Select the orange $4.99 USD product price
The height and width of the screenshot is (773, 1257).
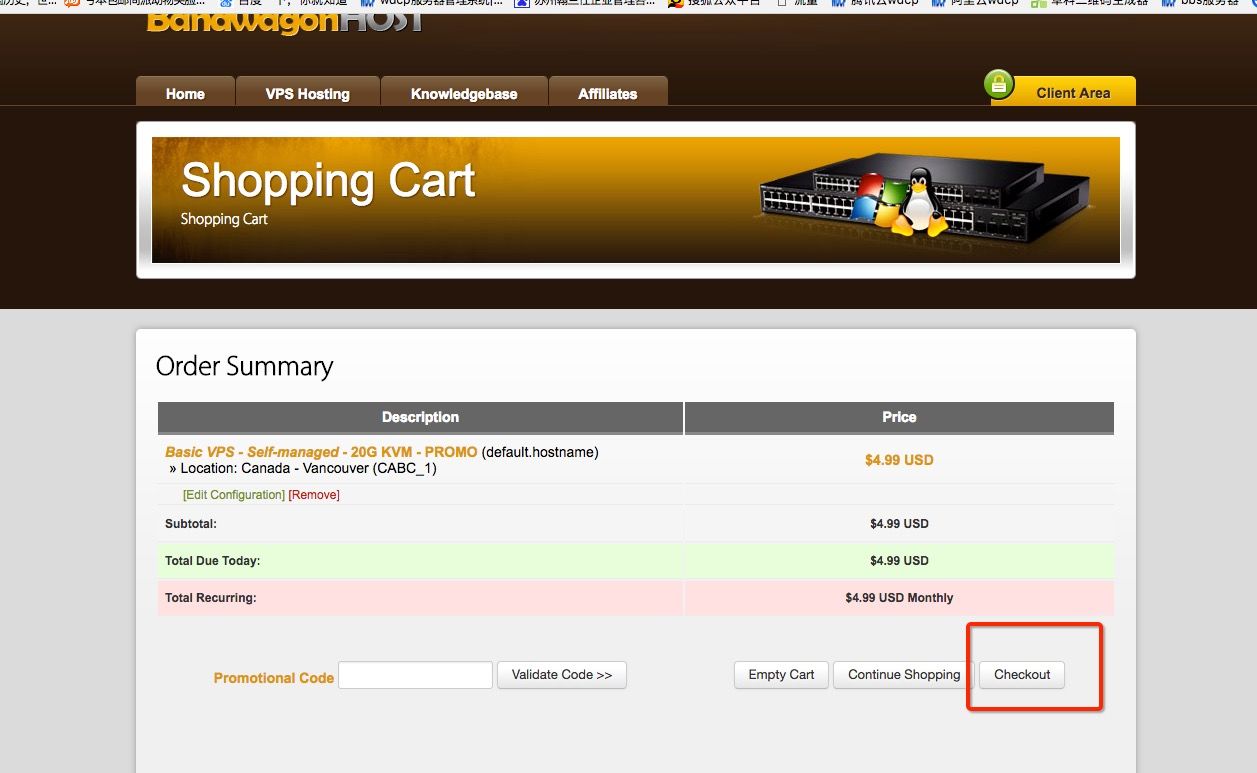pyautogui.click(x=899, y=460)
